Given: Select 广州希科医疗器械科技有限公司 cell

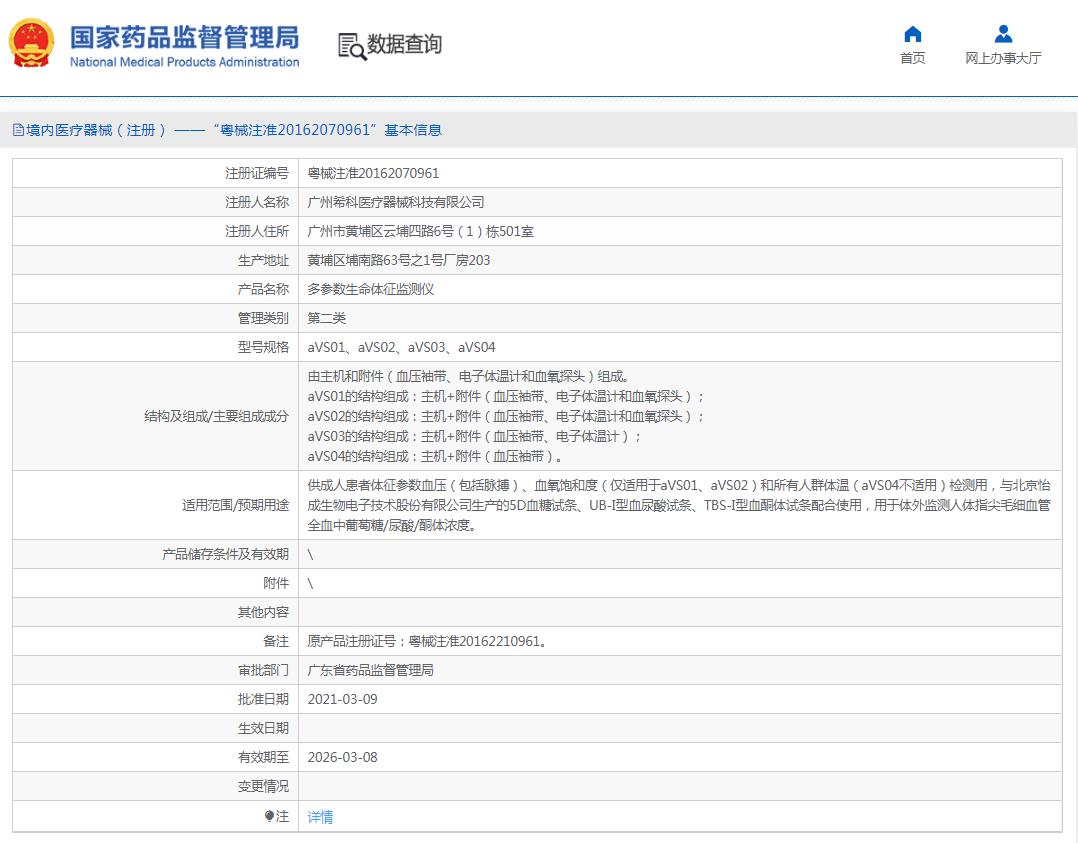Looking at the screenshot, I should pyautogui.click(x=396, y=202).
